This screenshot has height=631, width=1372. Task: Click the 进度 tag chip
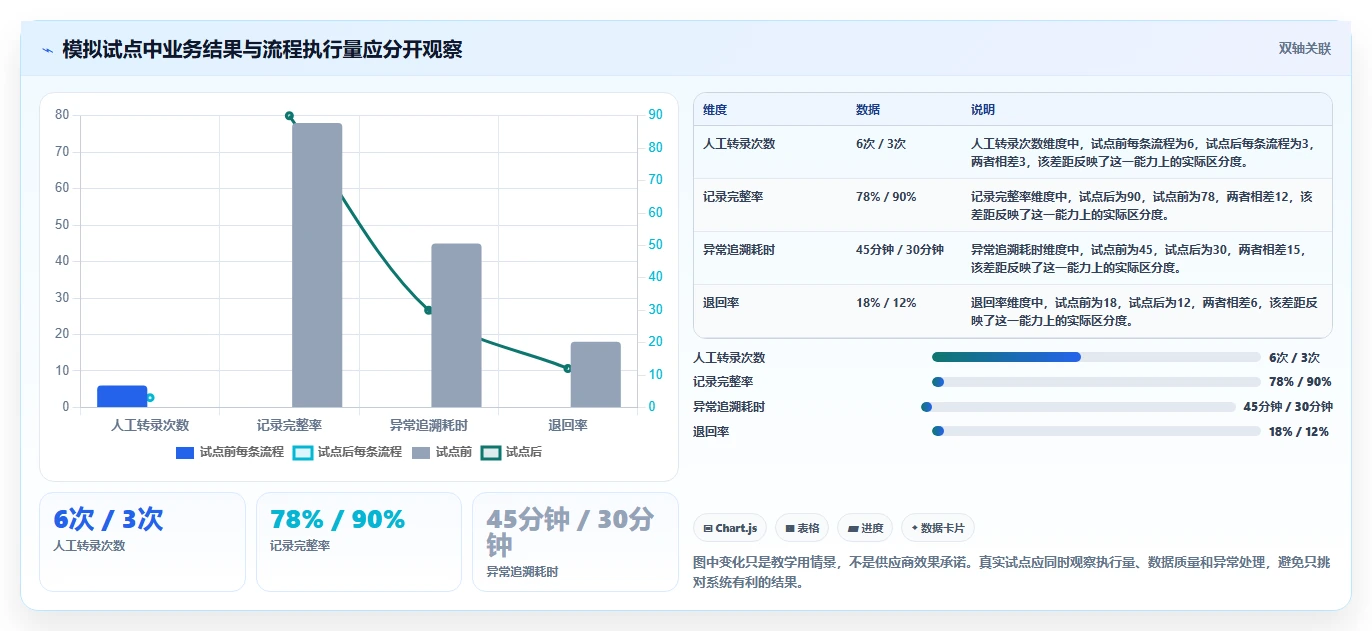(x=865, y=528)
